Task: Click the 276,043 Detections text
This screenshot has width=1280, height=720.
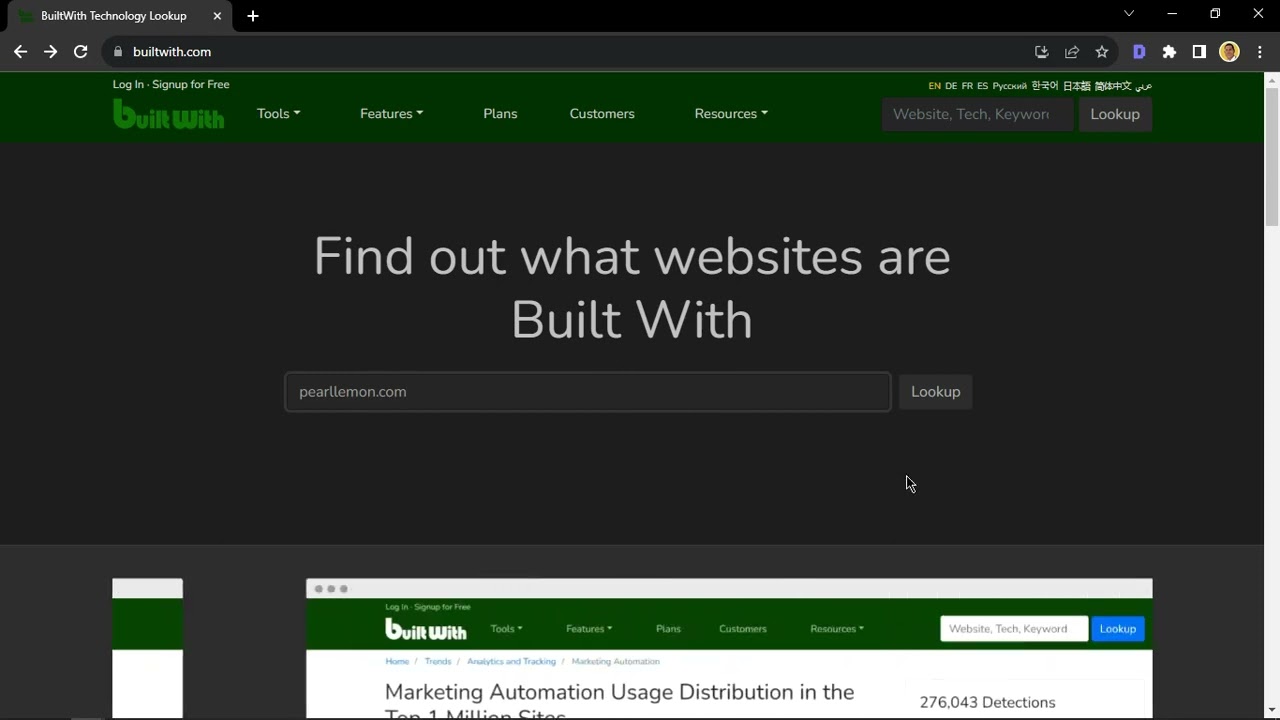Action: click(x=987, y=703)
